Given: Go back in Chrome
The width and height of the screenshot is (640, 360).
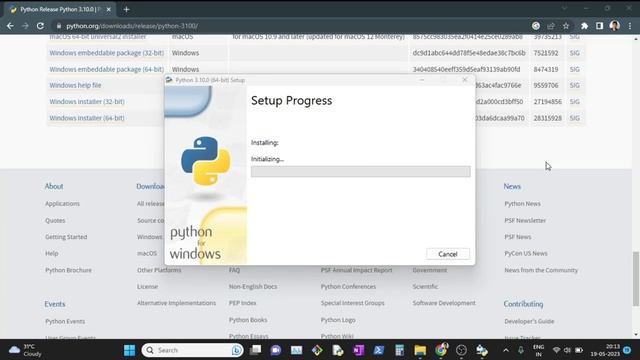Looking at the screenshot, I should tap(10, 26).
